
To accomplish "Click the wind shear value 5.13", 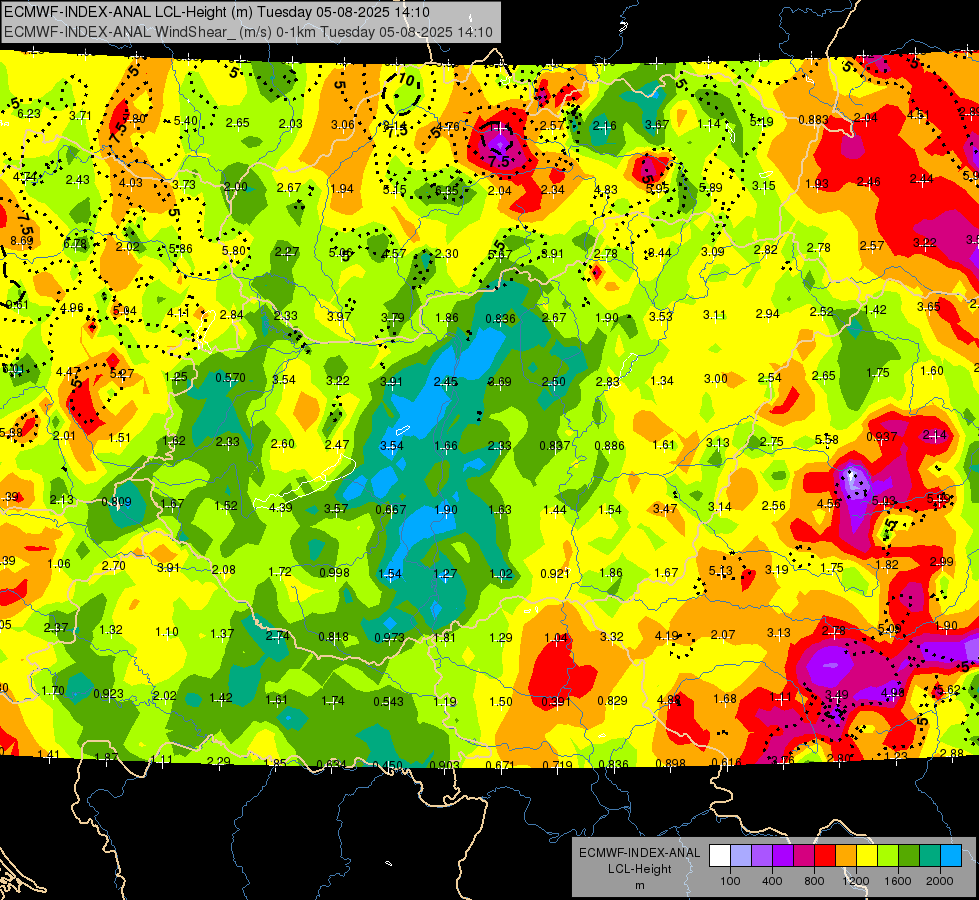I will click(721, 571).
